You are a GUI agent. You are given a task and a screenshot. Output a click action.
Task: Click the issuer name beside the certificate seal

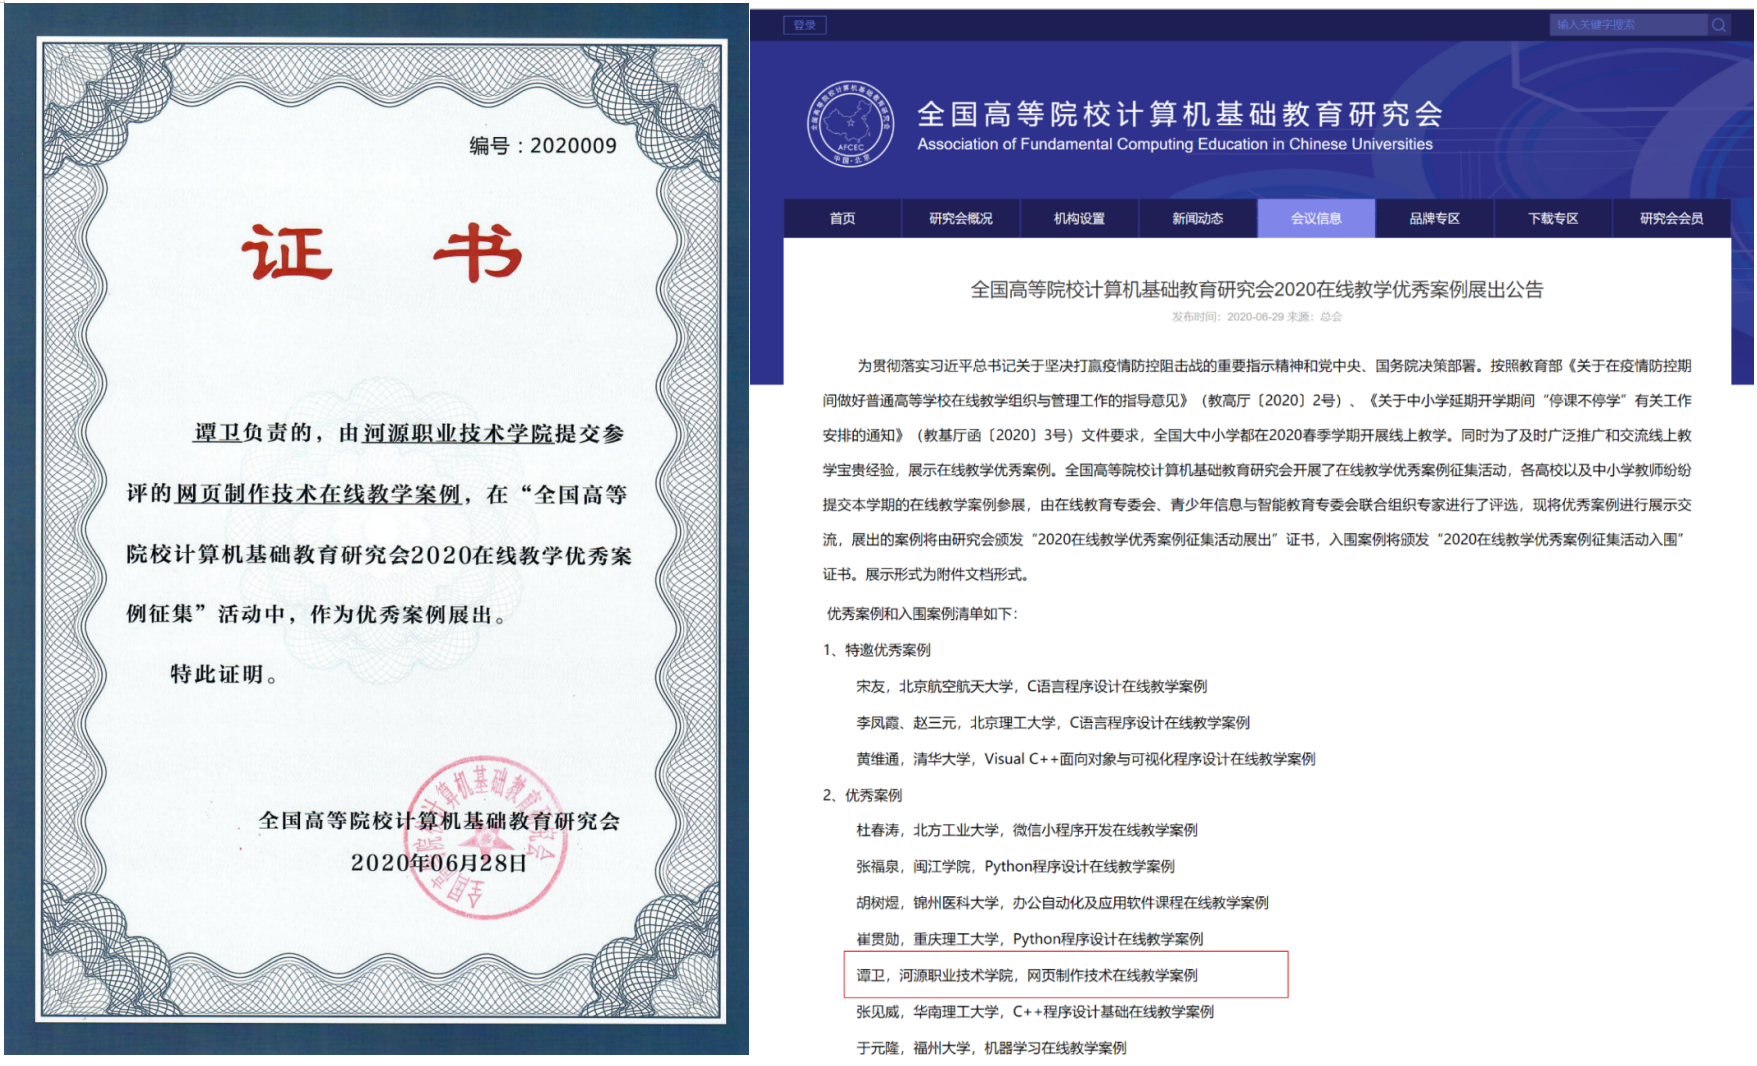(x=439, y=821)
